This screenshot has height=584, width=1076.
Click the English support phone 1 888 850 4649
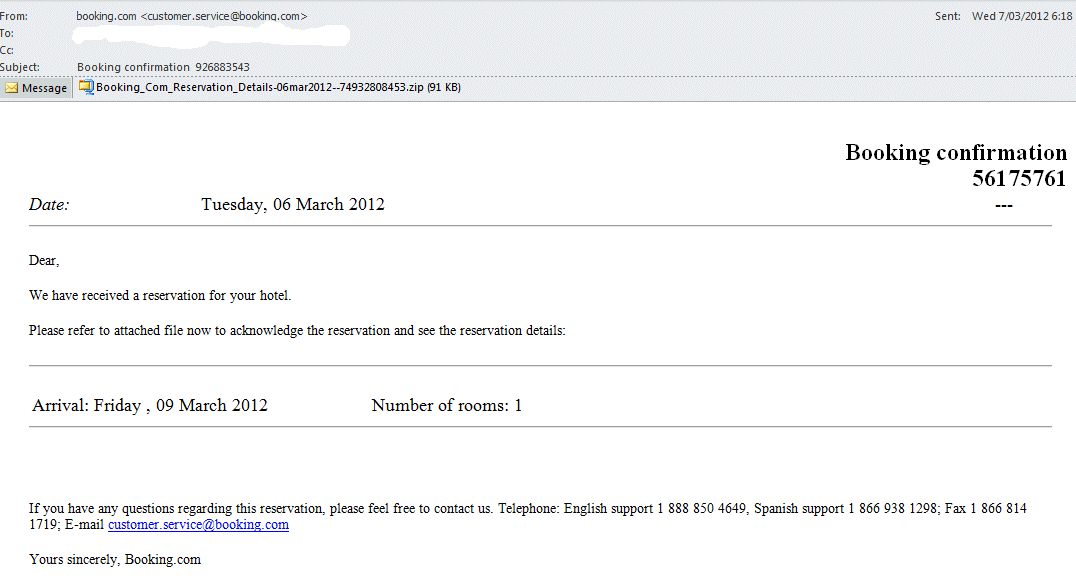tap(701, 509)
